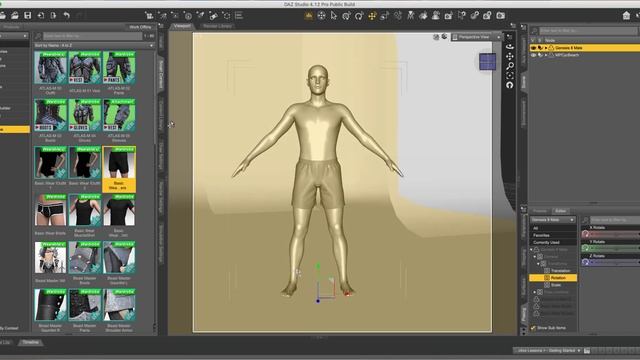Select Basic Wear Muscleshirt thumbnail
This screenshot has width=640, height=360.
84,210
